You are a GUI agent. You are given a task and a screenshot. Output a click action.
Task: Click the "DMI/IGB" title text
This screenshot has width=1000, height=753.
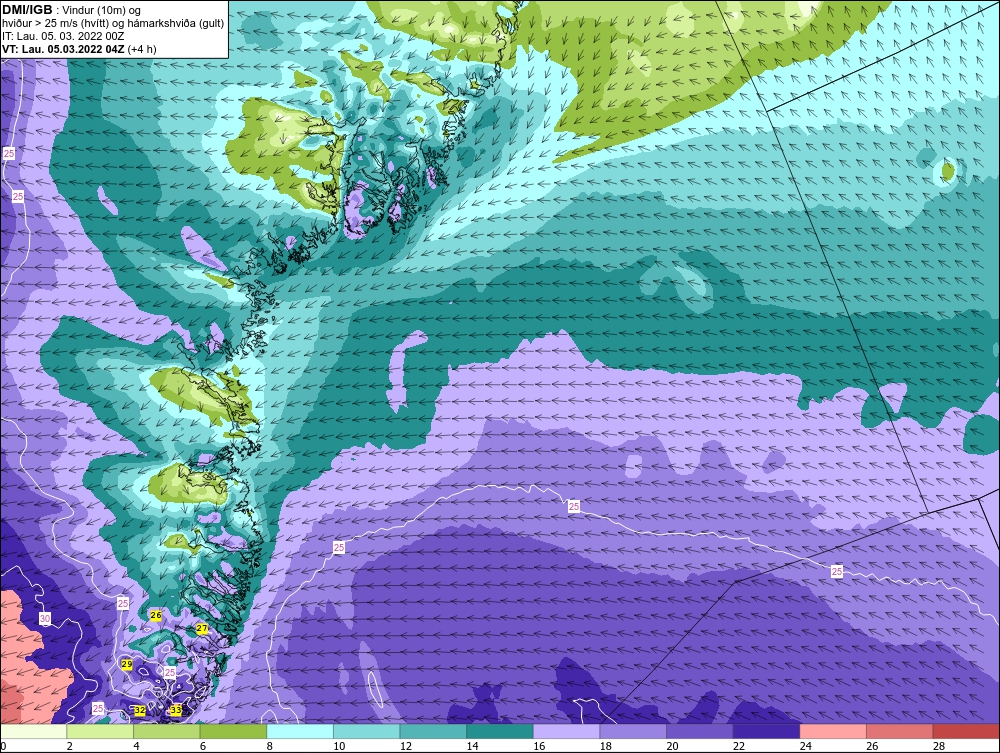pos(27,10)
